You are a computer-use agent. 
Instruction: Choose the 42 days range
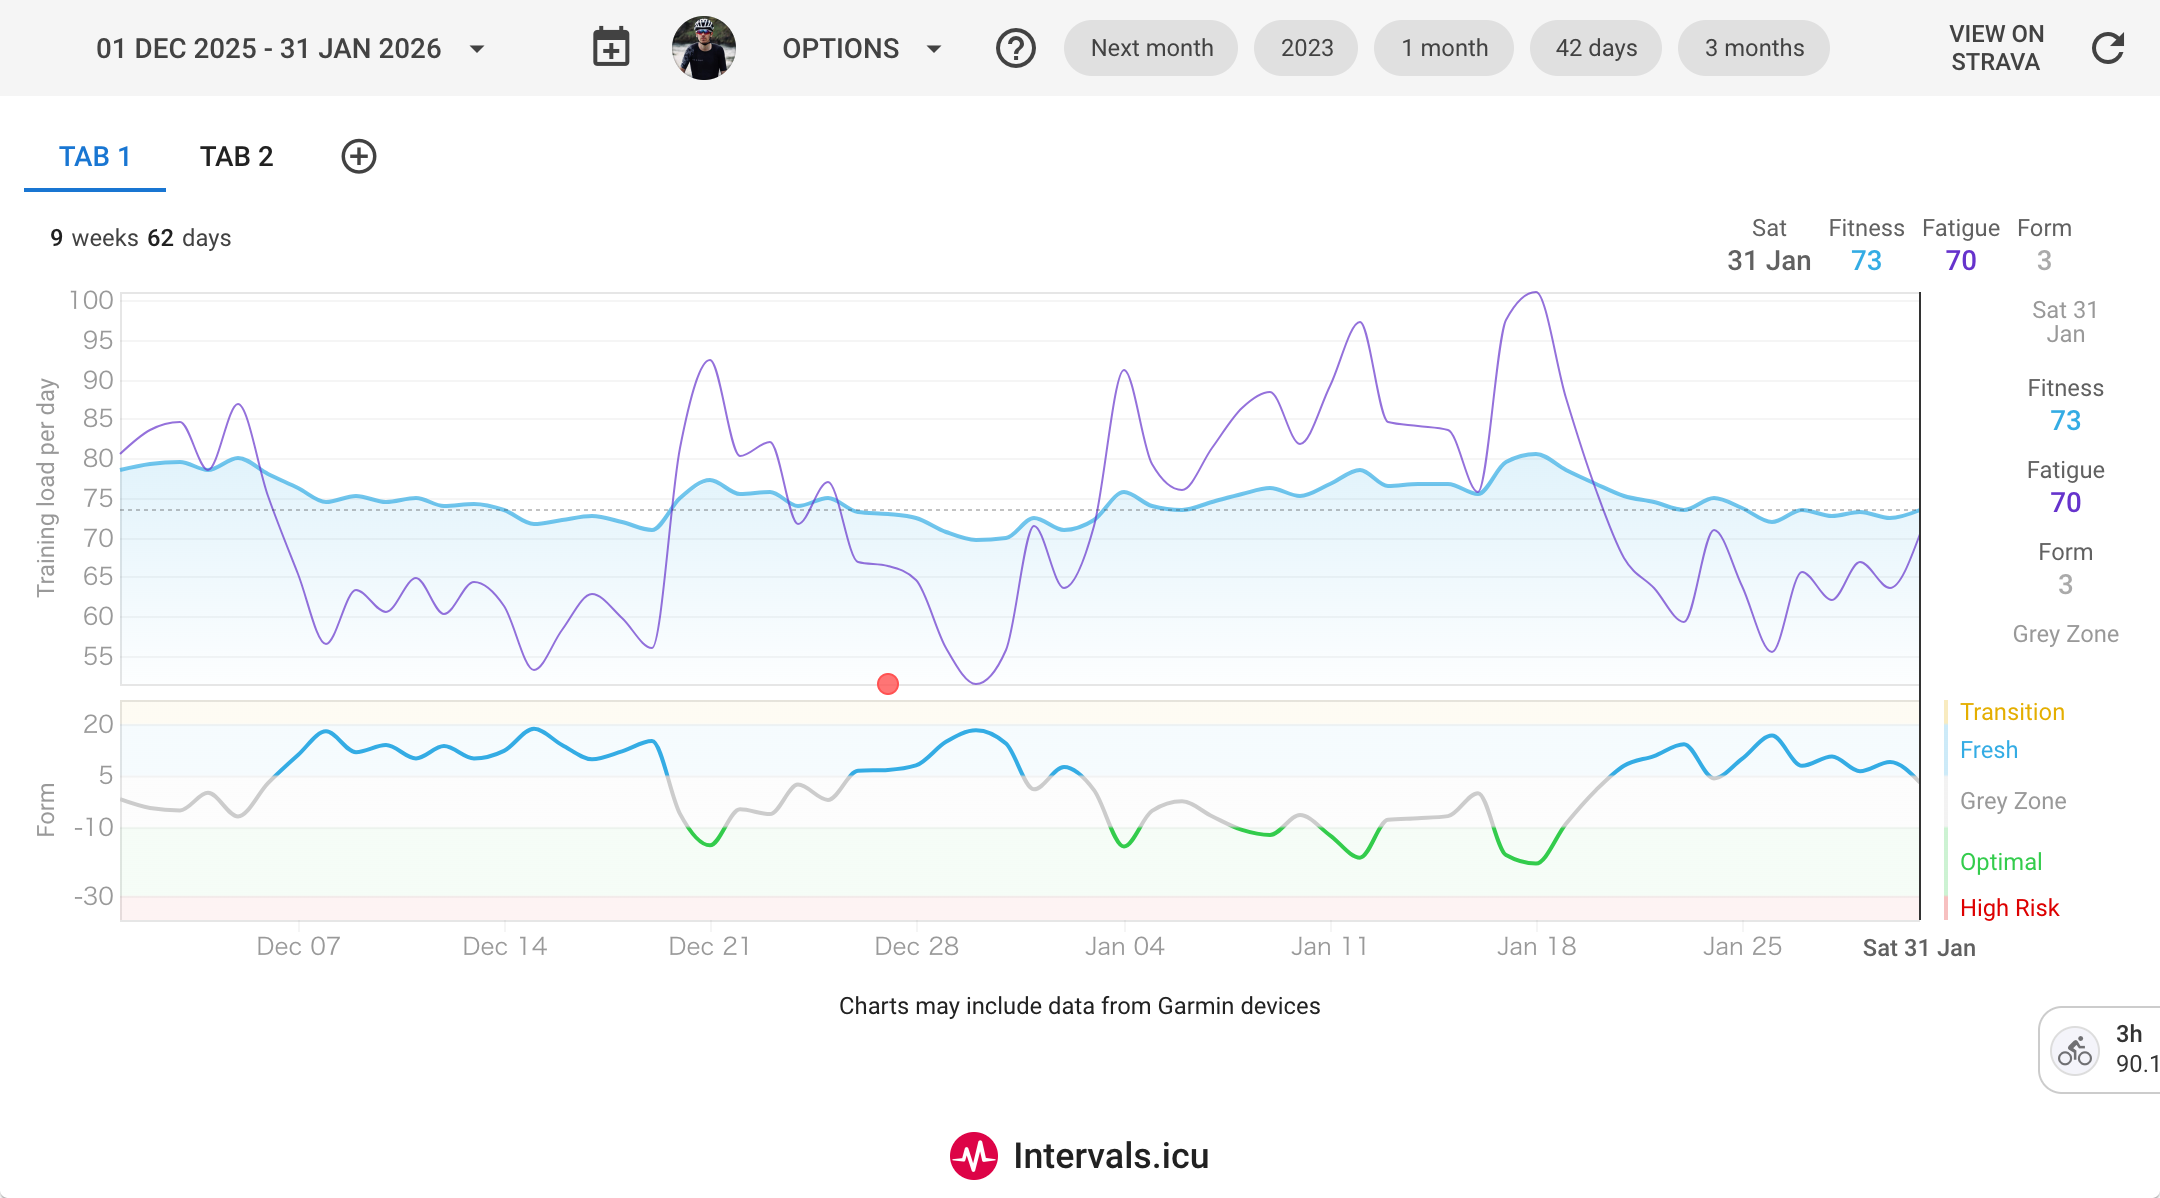1596,48
